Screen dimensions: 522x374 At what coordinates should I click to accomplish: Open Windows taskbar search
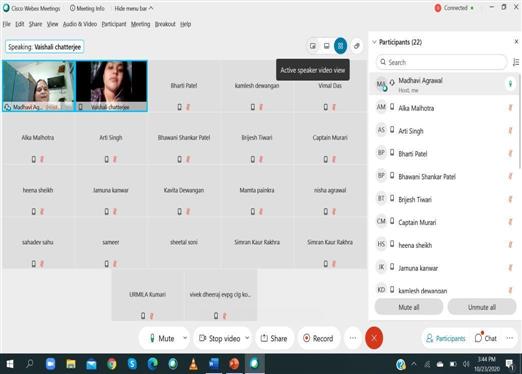(x=29, y=364)
